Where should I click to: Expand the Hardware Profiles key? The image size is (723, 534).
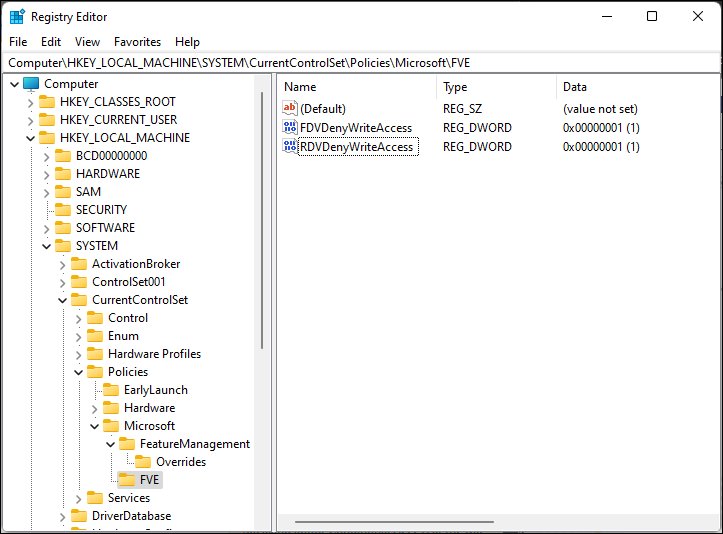(78, 354)
